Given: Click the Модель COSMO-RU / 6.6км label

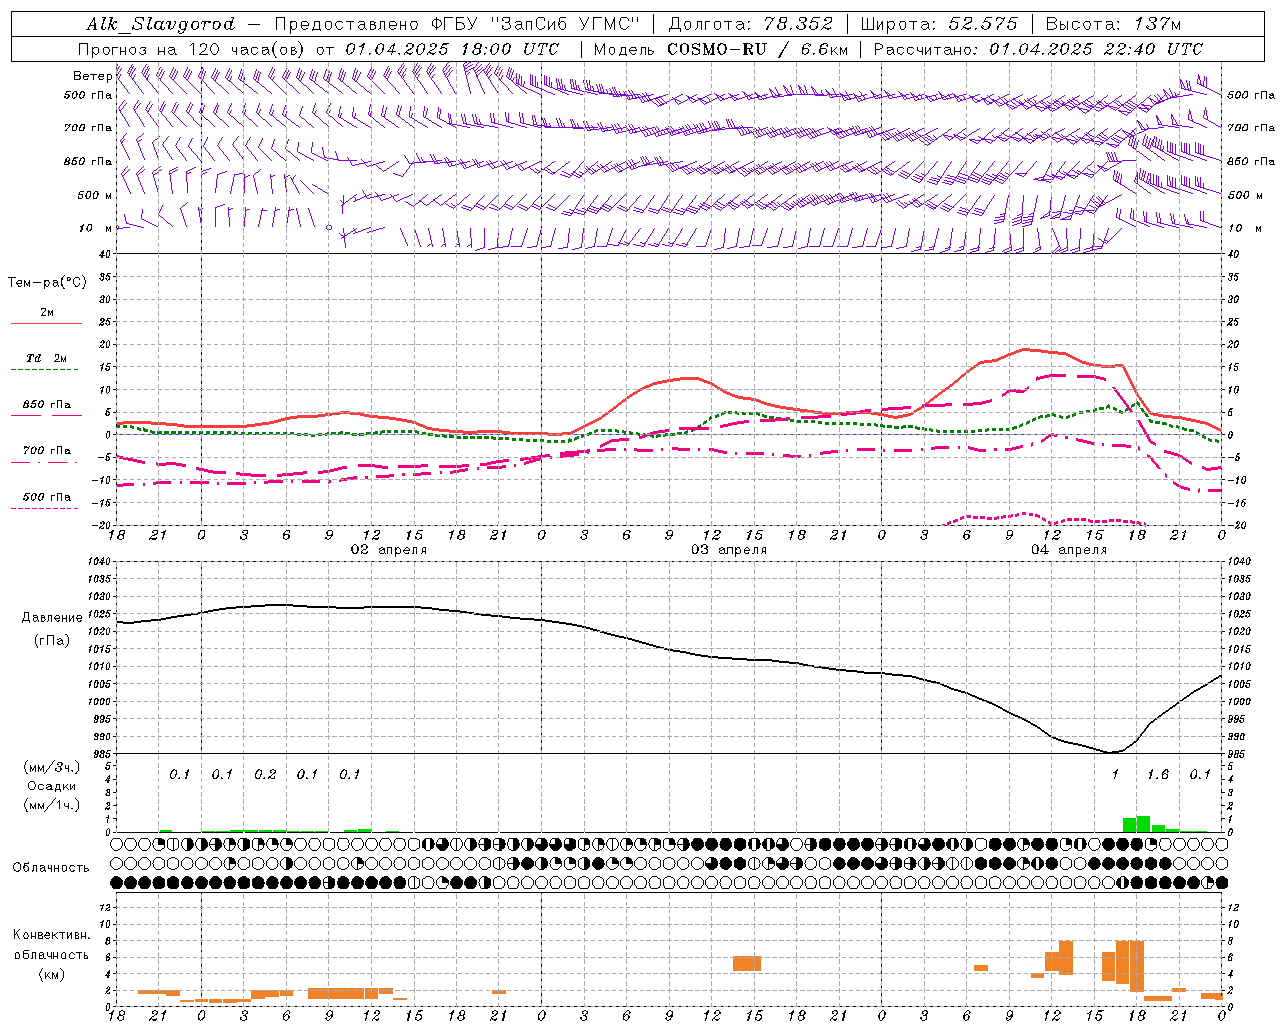Looking at the screenshot, I should pos(720,49).
